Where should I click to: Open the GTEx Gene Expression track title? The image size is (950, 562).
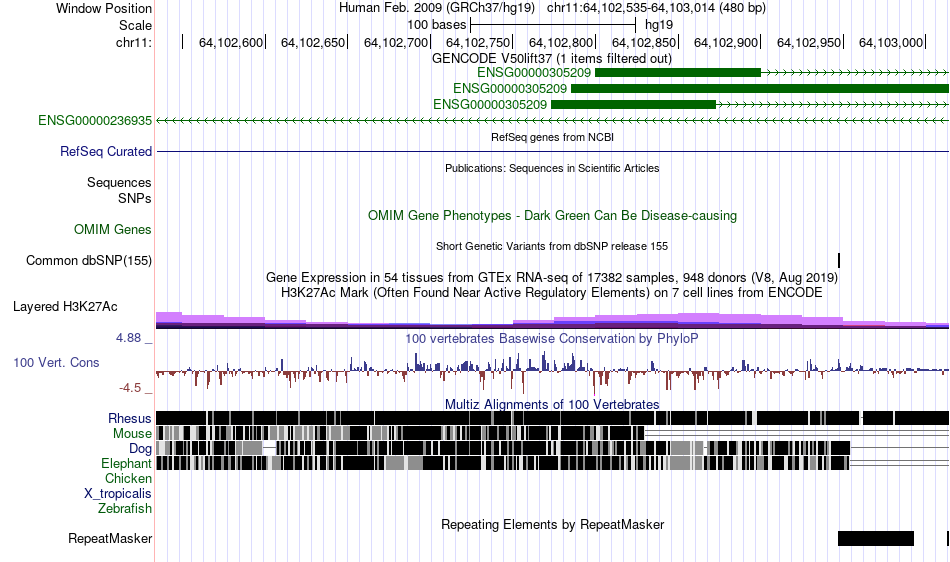point(552,278)
